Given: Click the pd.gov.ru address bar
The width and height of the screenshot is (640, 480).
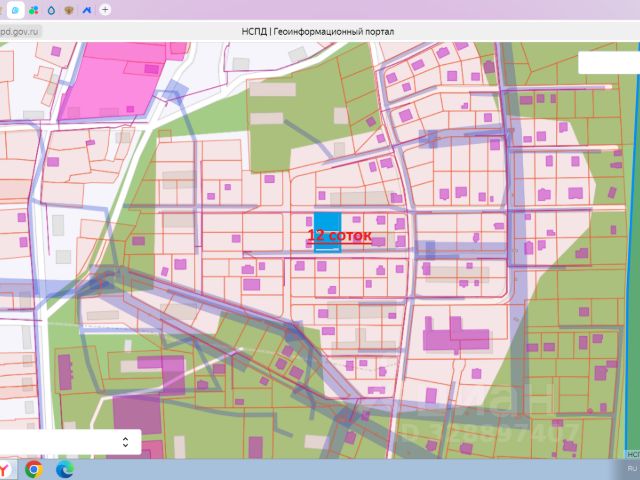Looking at the screenshot, I should tap(20, 31).
